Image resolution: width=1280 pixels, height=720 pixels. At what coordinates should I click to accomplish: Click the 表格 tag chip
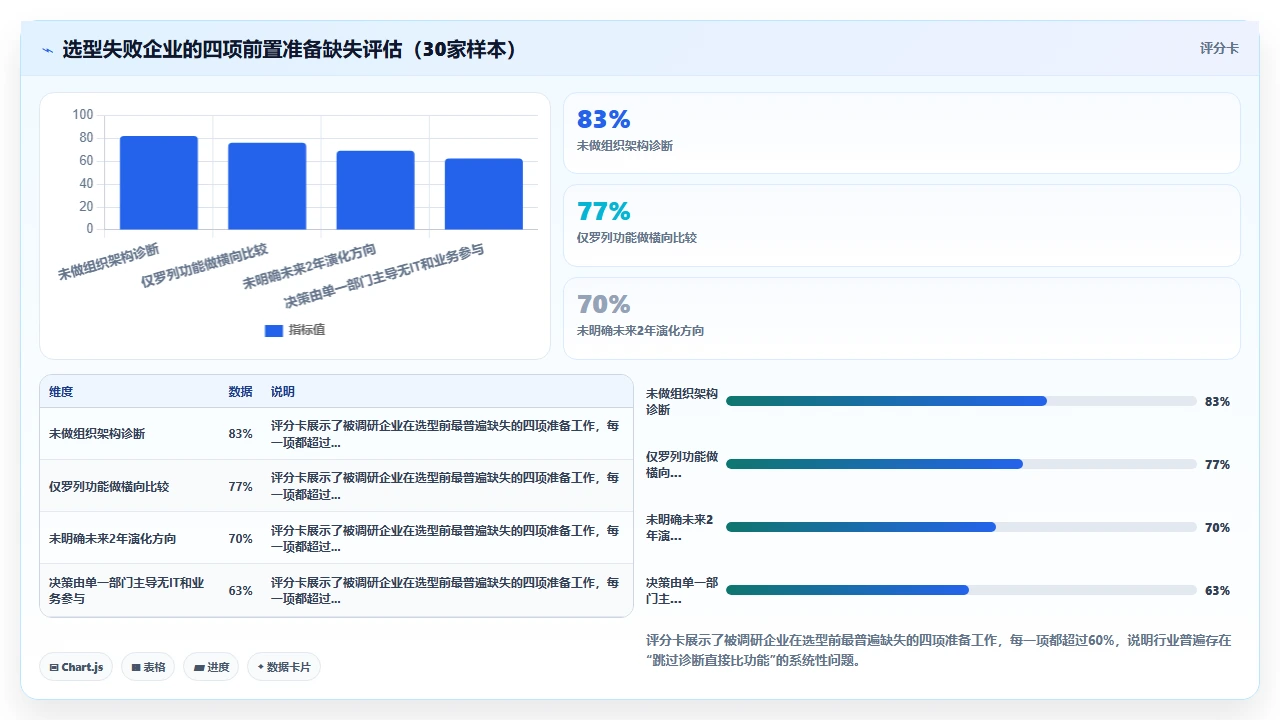[148, 667]
